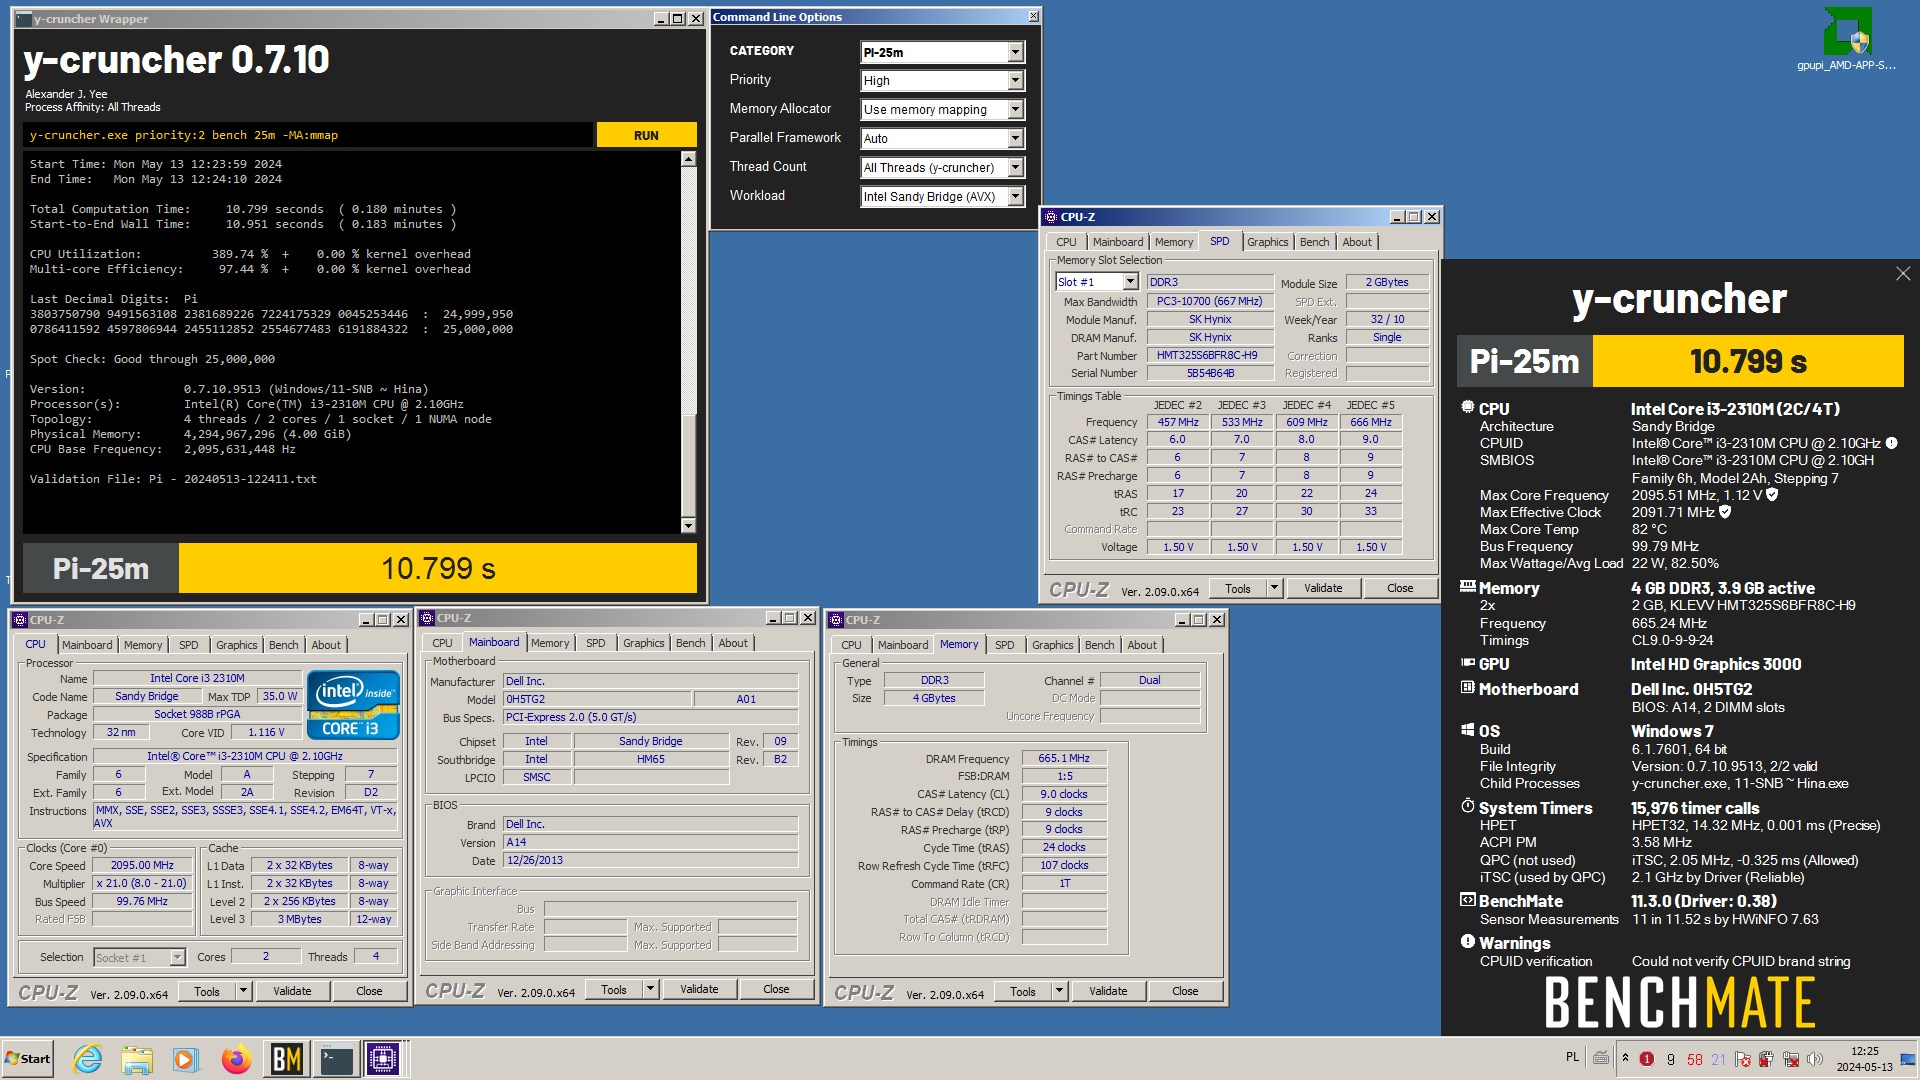Click Close in the CPU tab window
Image resolution: width=1920 pixels, height=1080 pixels.
[x=369, y=991]
